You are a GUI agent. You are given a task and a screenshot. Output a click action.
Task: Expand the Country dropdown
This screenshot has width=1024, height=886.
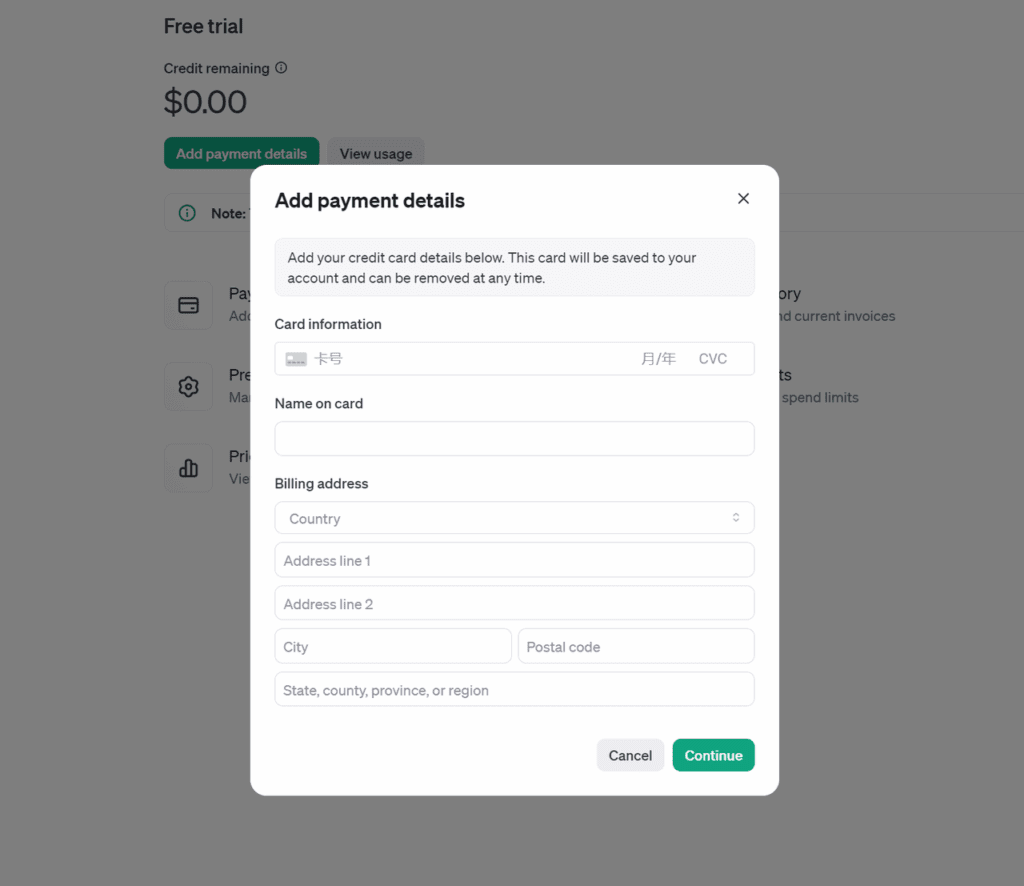(515, 518)
